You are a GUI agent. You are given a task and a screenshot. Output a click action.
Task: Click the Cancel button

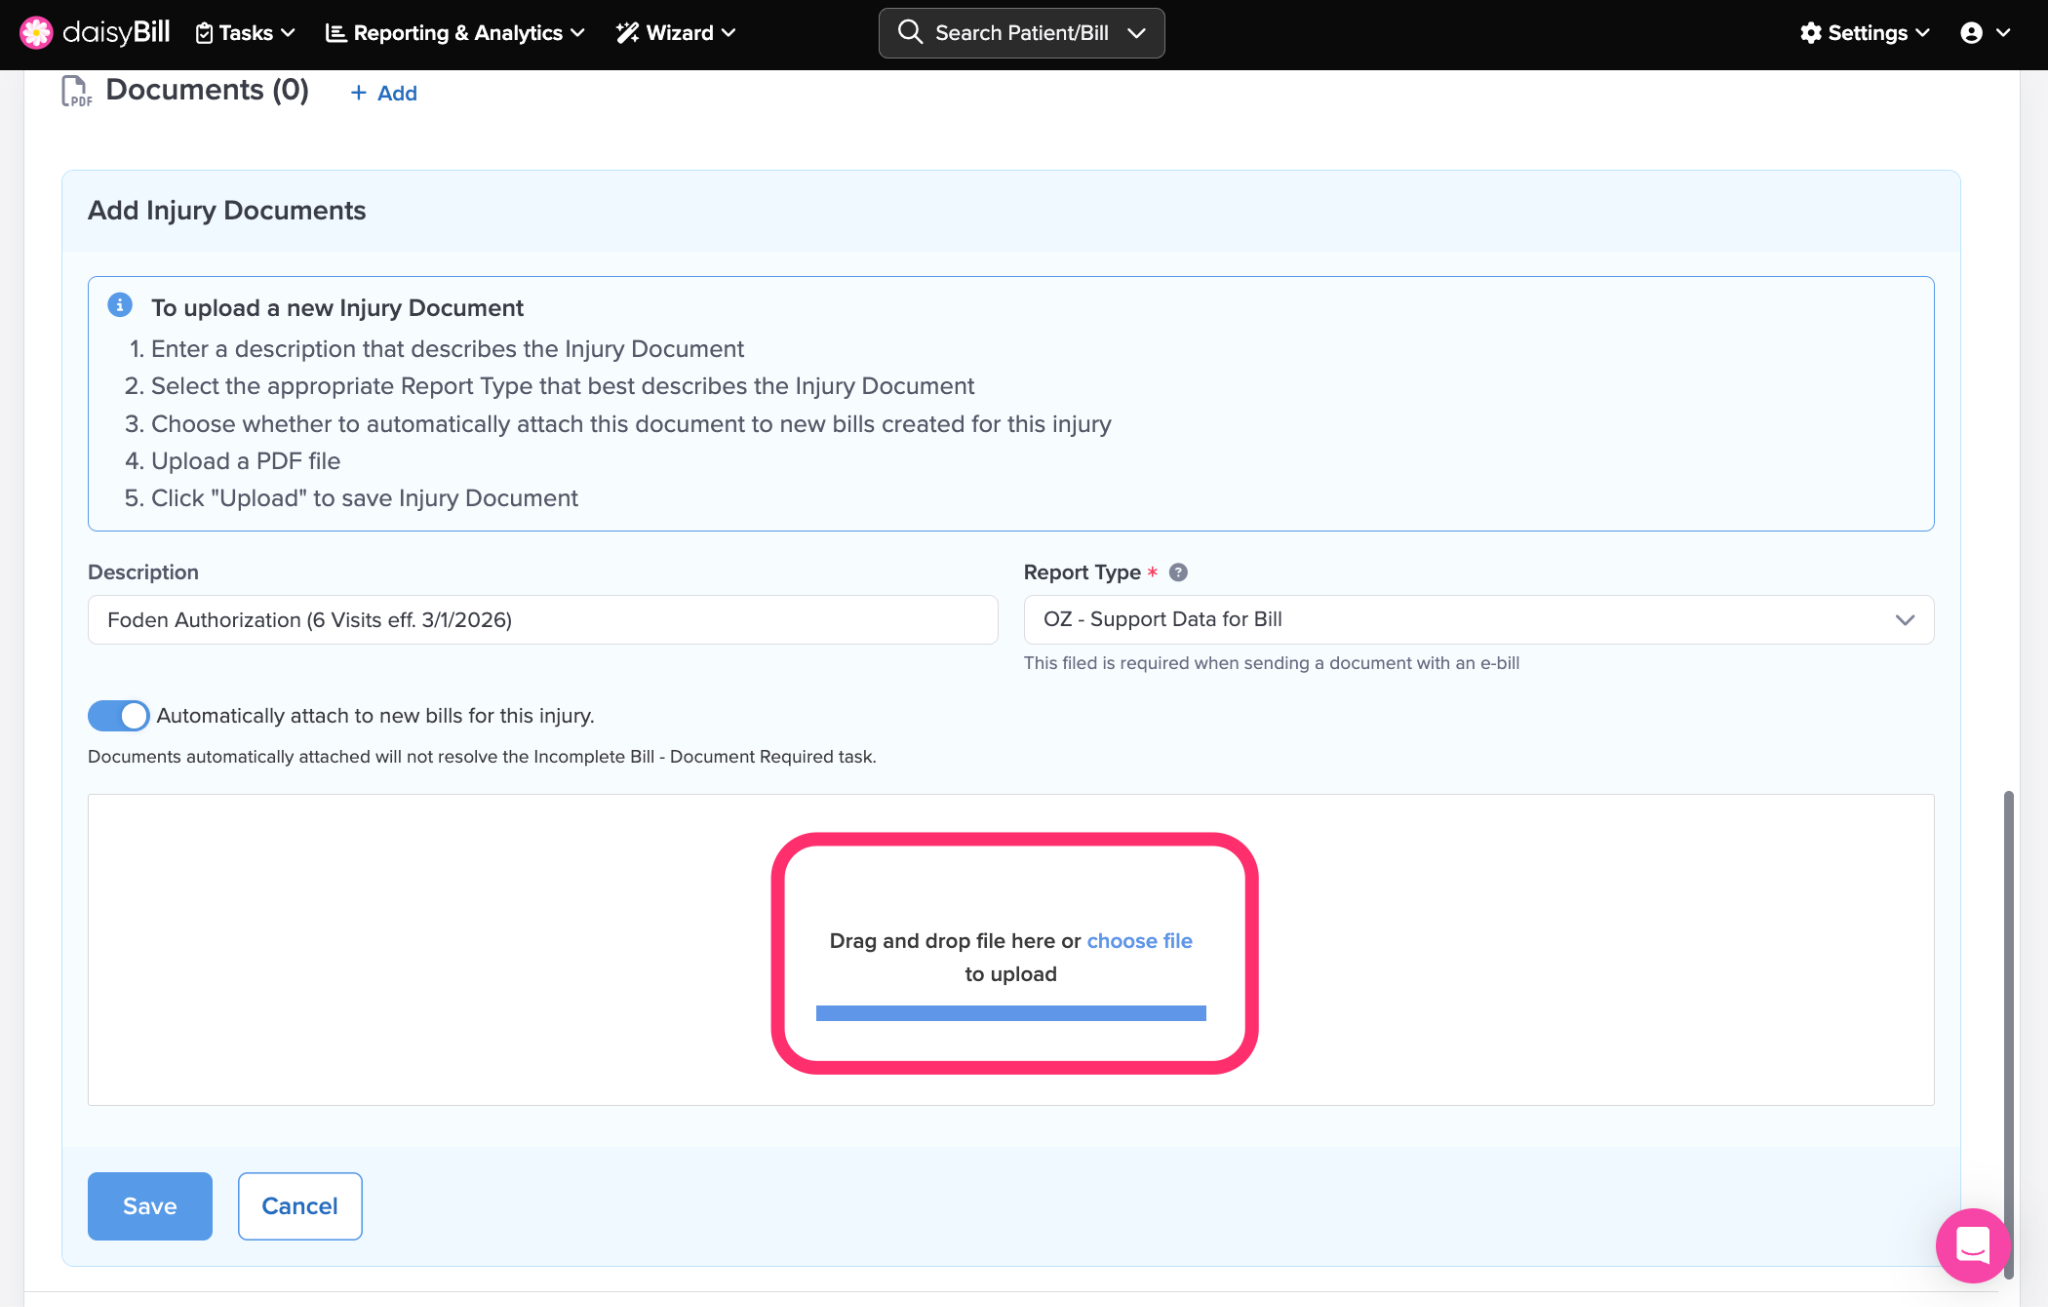coord(299,1206)
